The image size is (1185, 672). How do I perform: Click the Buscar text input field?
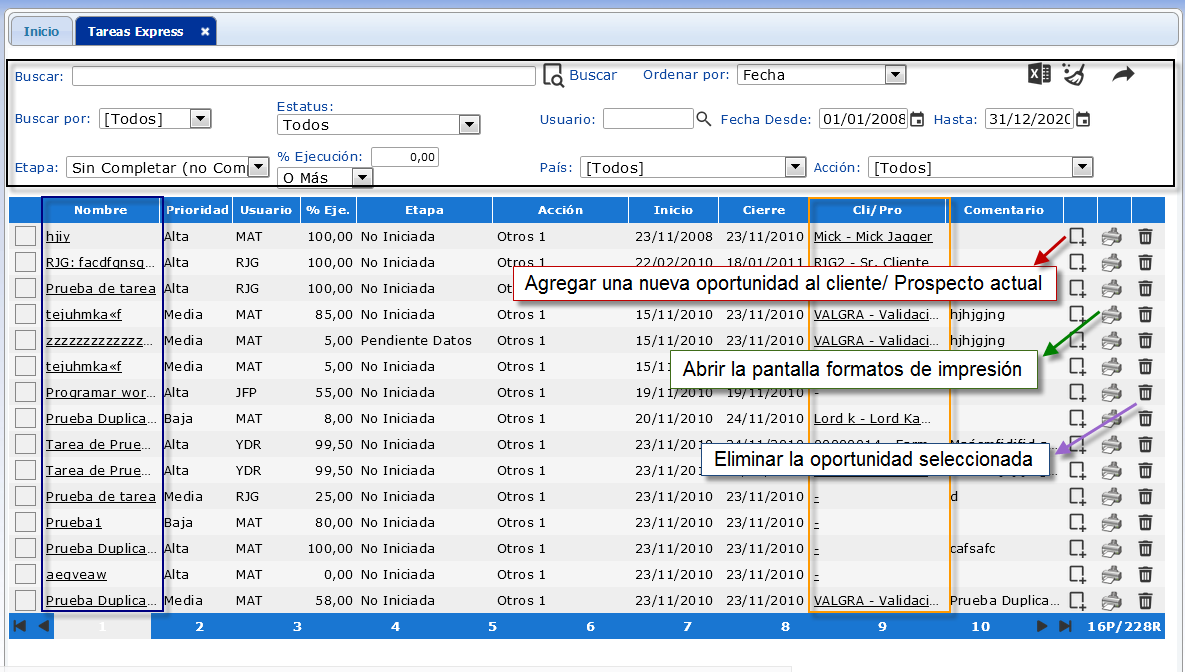point(303,76)
